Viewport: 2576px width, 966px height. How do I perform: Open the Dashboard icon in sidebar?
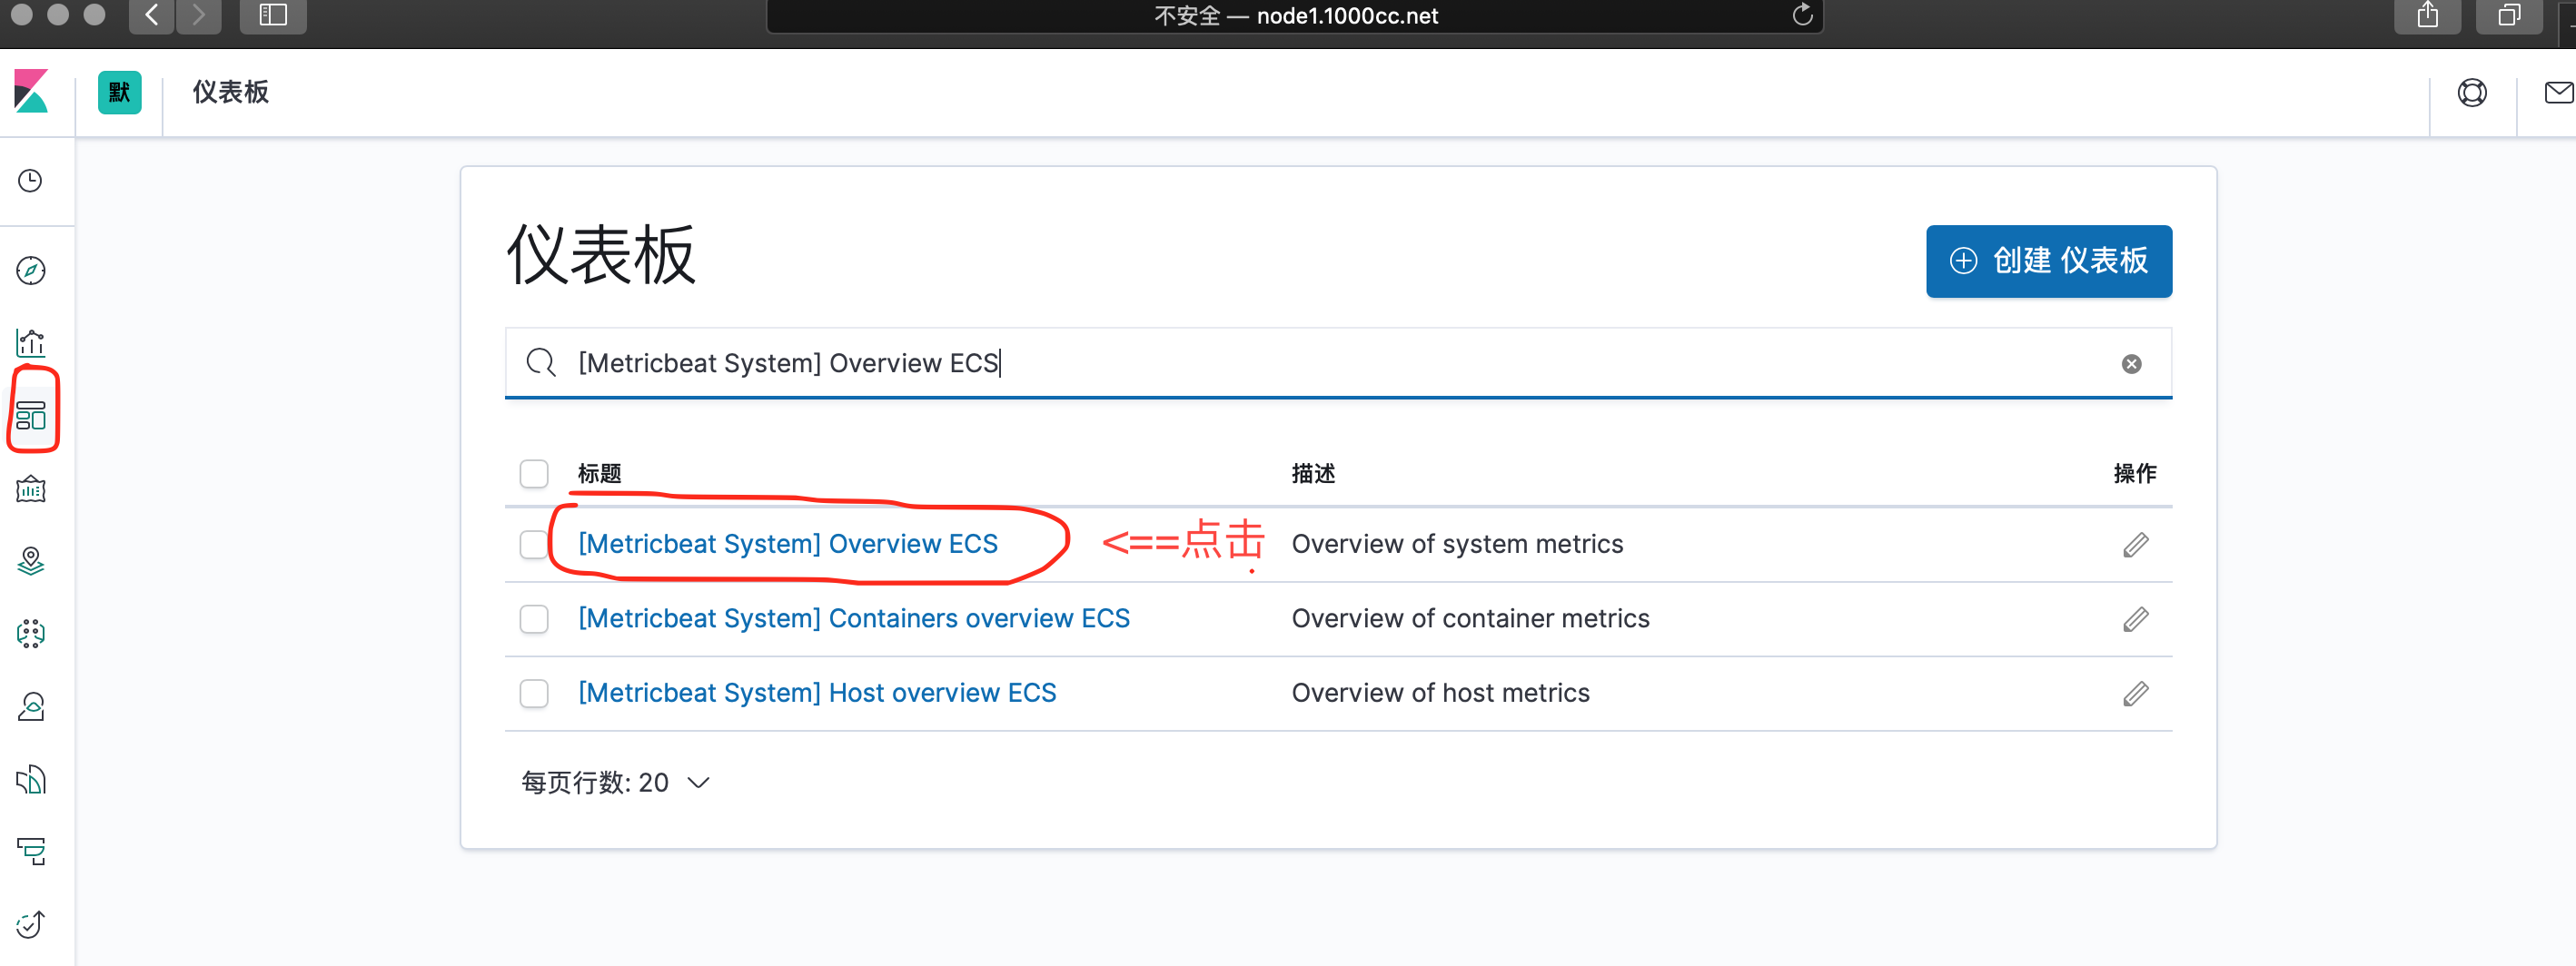pos(31,415)
